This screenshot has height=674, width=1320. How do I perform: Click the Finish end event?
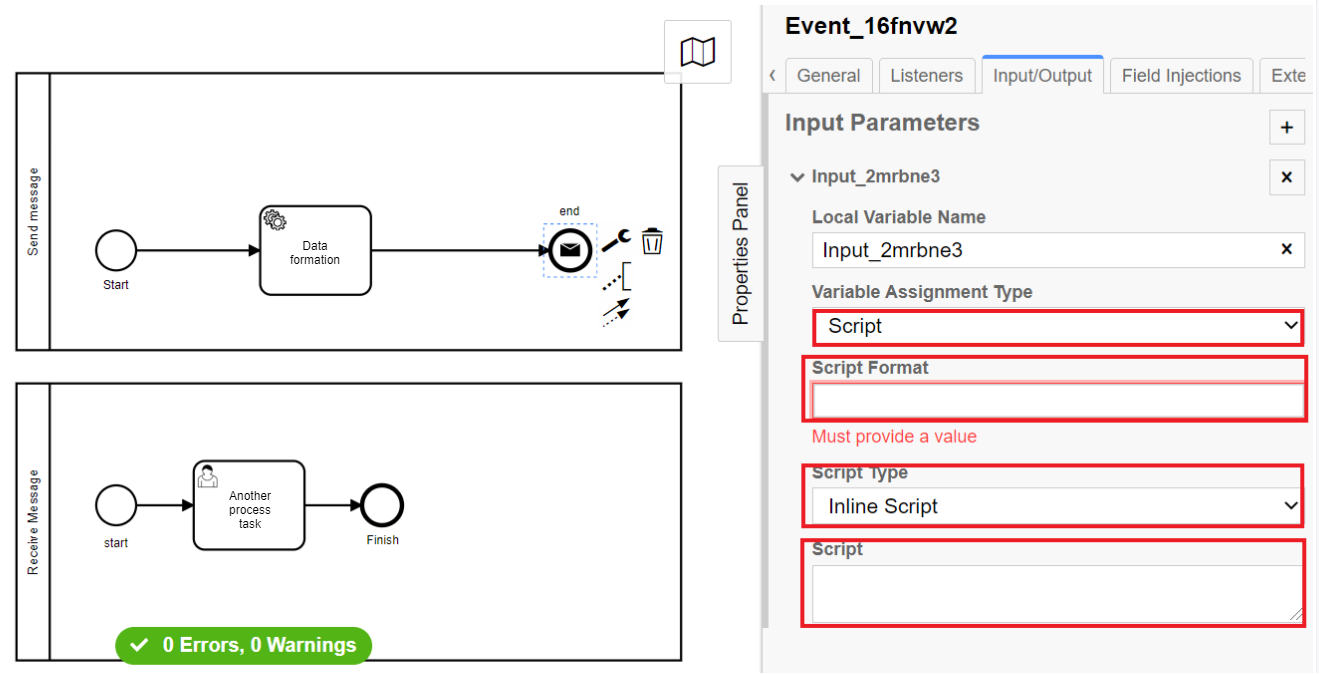[x=382, y=505]
